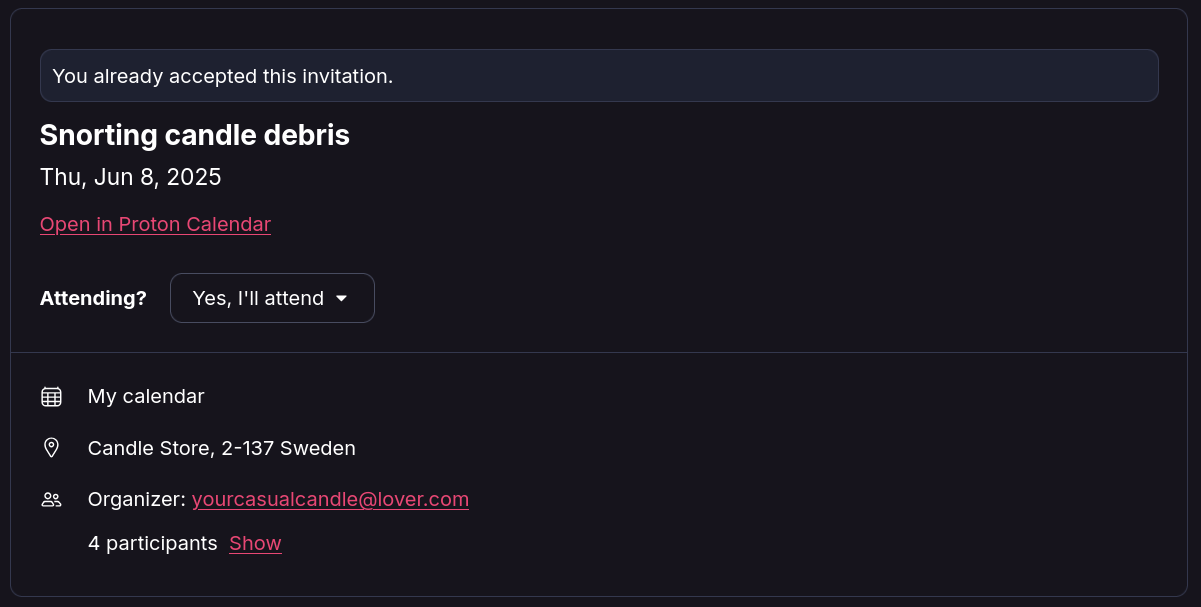Open the event in Proton Calendar

point(155,224)
